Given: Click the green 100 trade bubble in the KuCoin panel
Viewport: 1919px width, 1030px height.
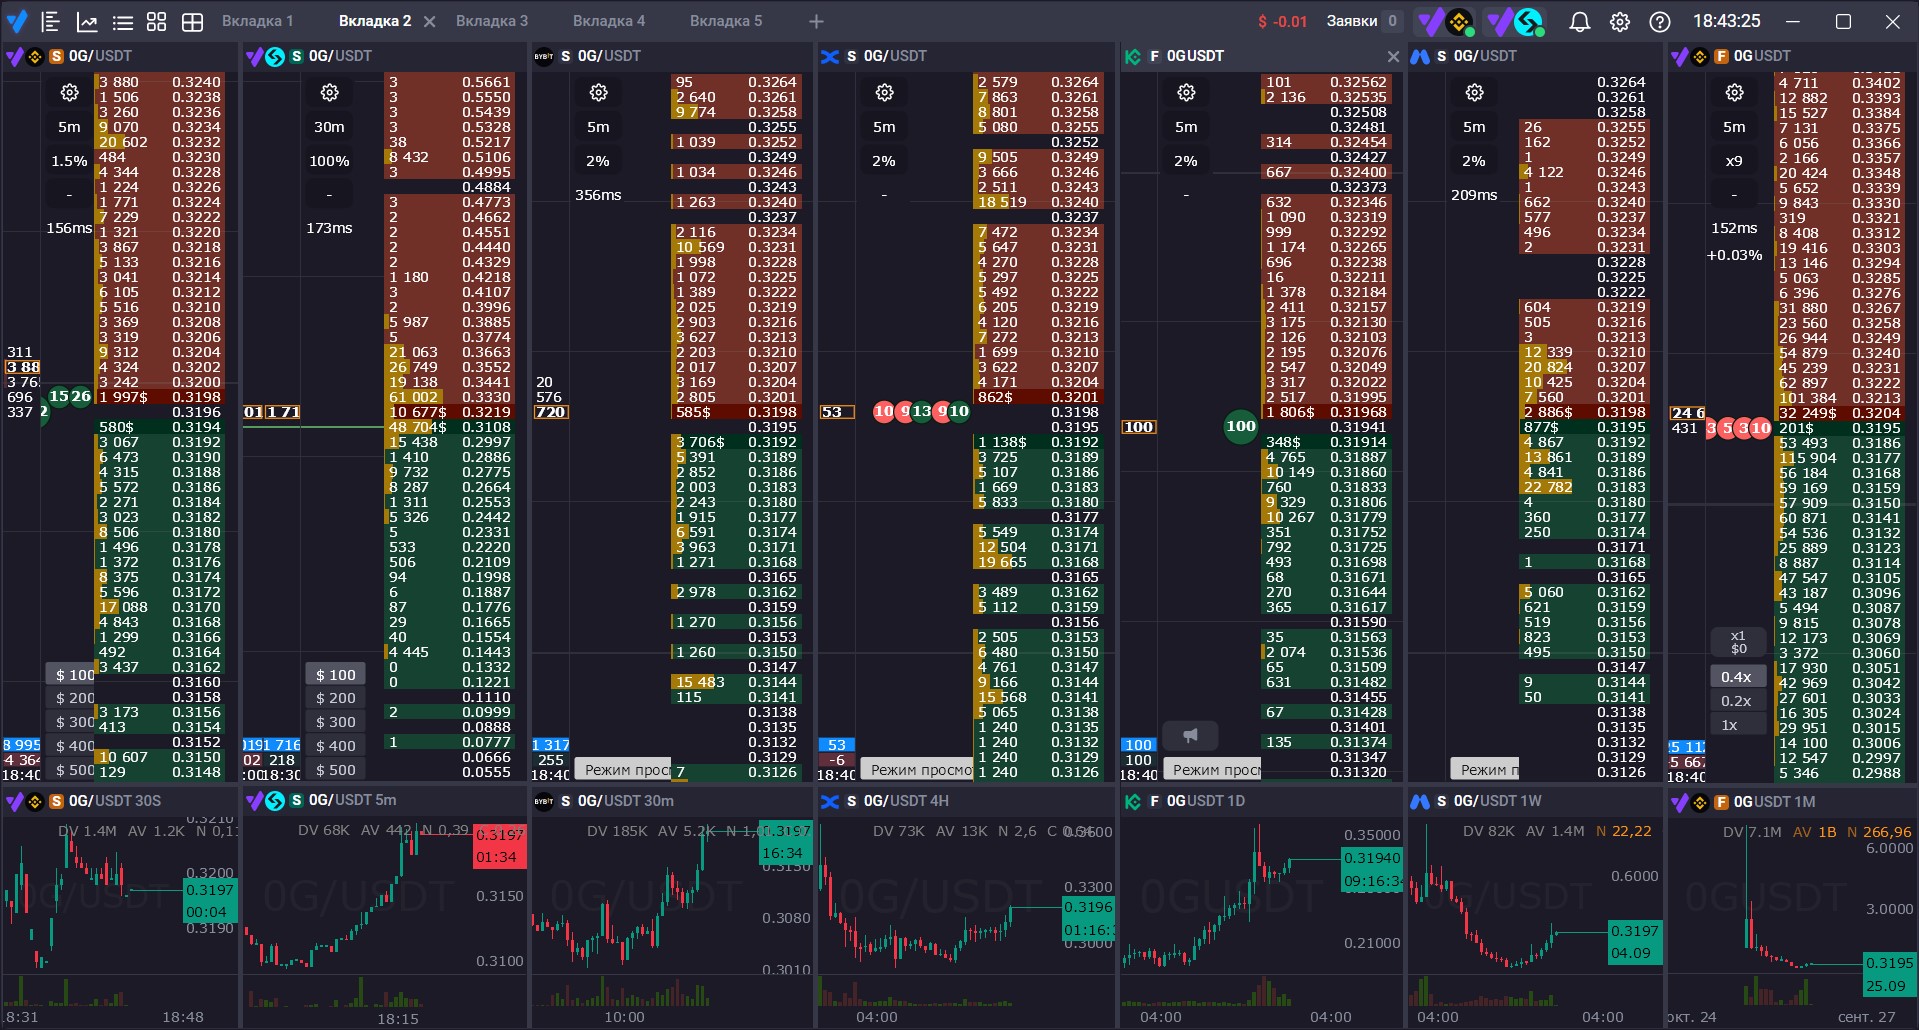Looking at the screenshot, I should click(1241, 427).
